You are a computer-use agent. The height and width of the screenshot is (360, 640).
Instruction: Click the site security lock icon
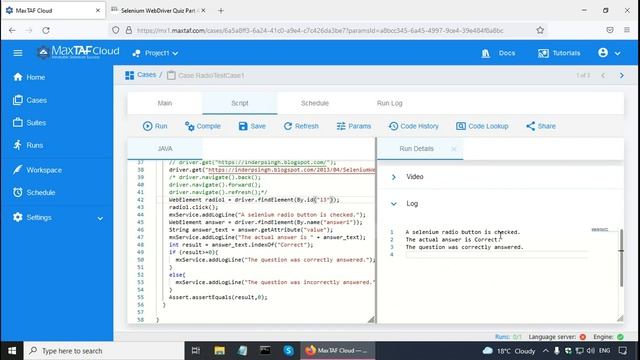point(129,30)
